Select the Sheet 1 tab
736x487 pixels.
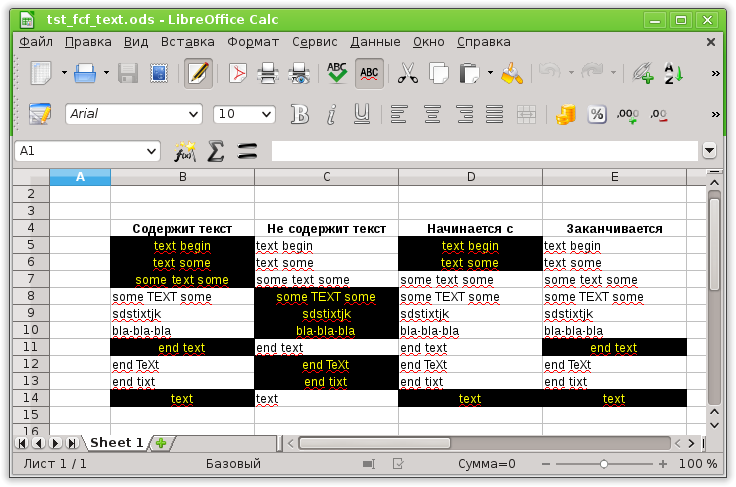pos(116,443)
